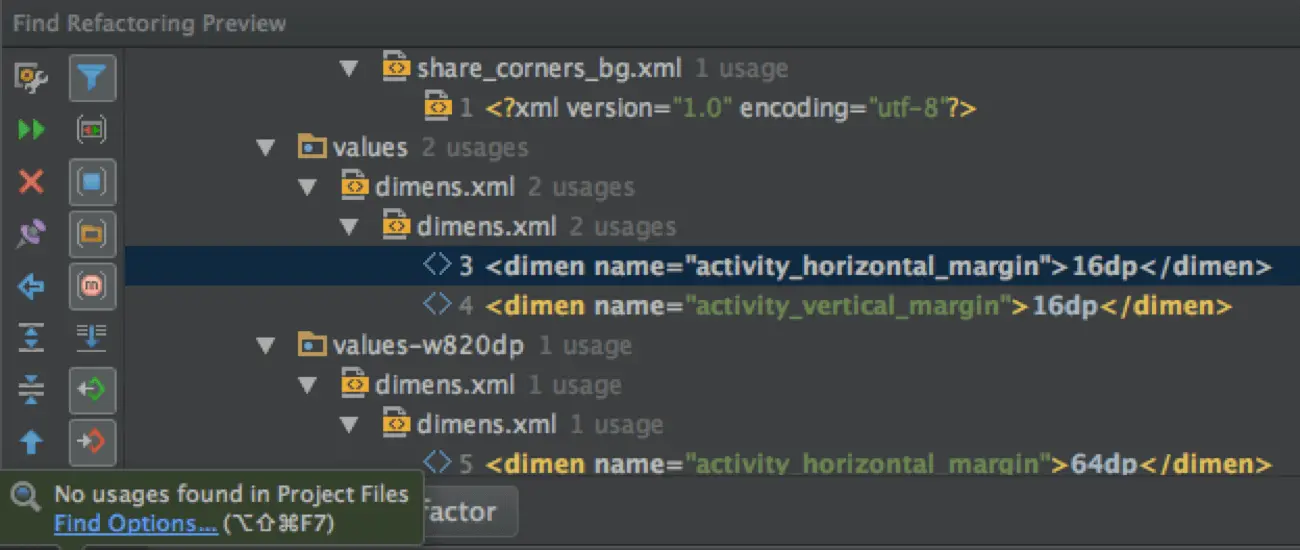Click the autoscroll-to-source down-arrow icon
This screenshot has width=1300, height=550.
tap(92, 338)
